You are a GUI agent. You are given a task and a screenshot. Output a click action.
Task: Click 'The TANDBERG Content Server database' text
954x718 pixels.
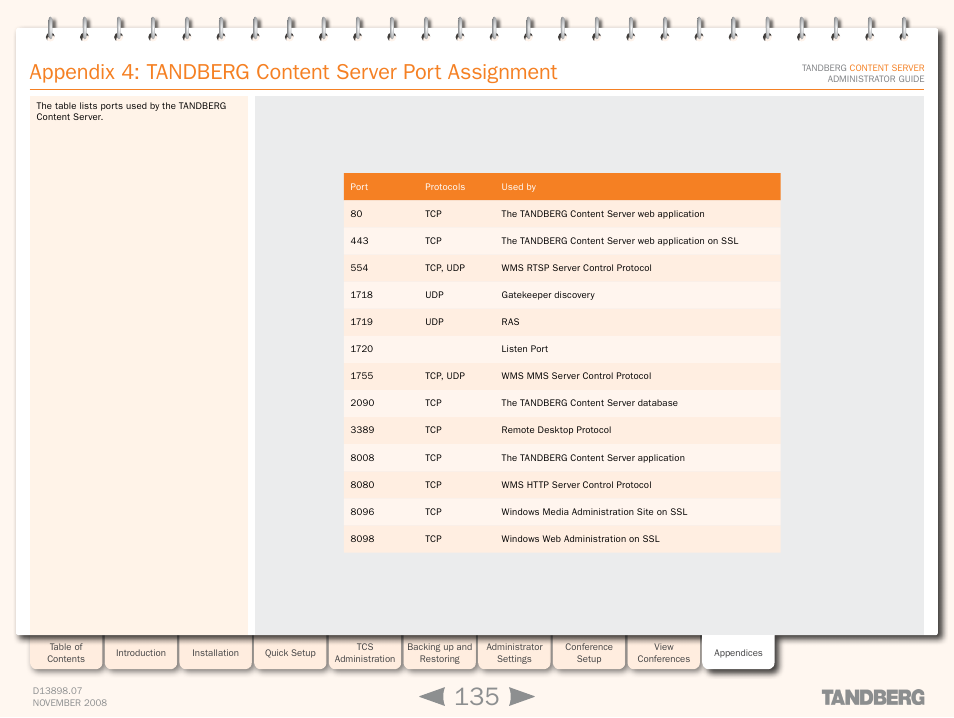pos(589,403)
